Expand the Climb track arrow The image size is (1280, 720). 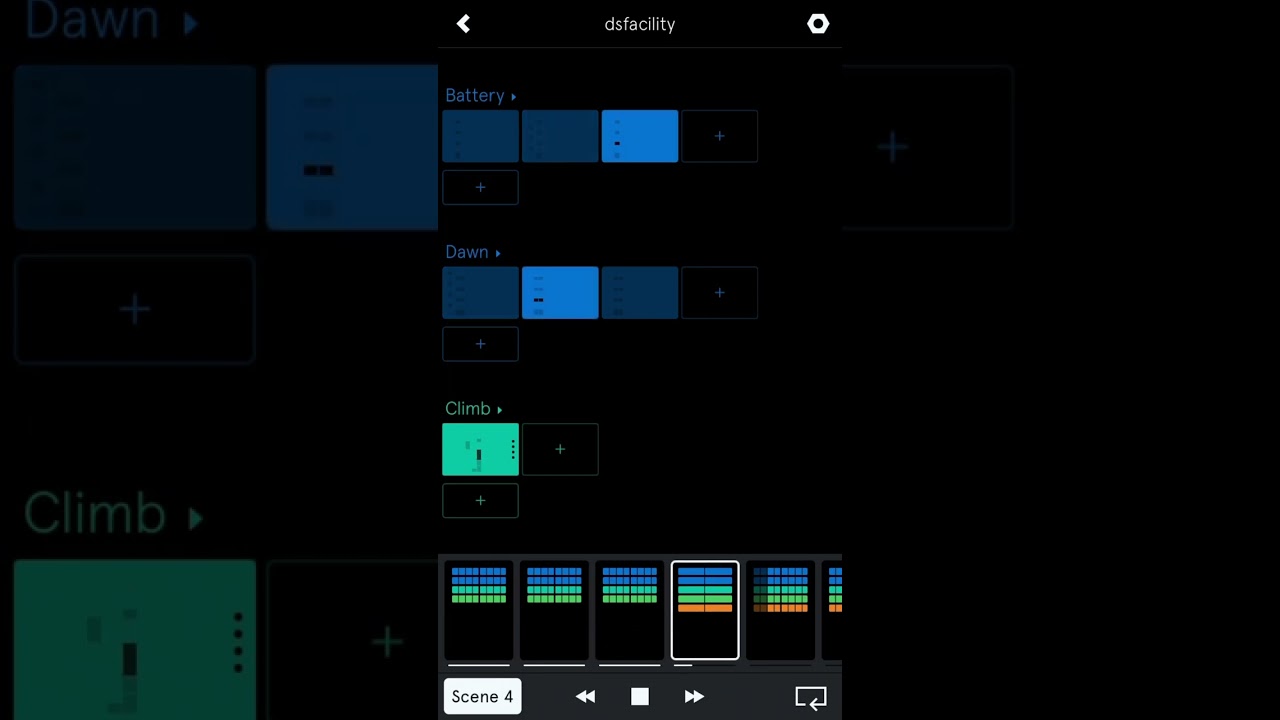click(500, 410)
